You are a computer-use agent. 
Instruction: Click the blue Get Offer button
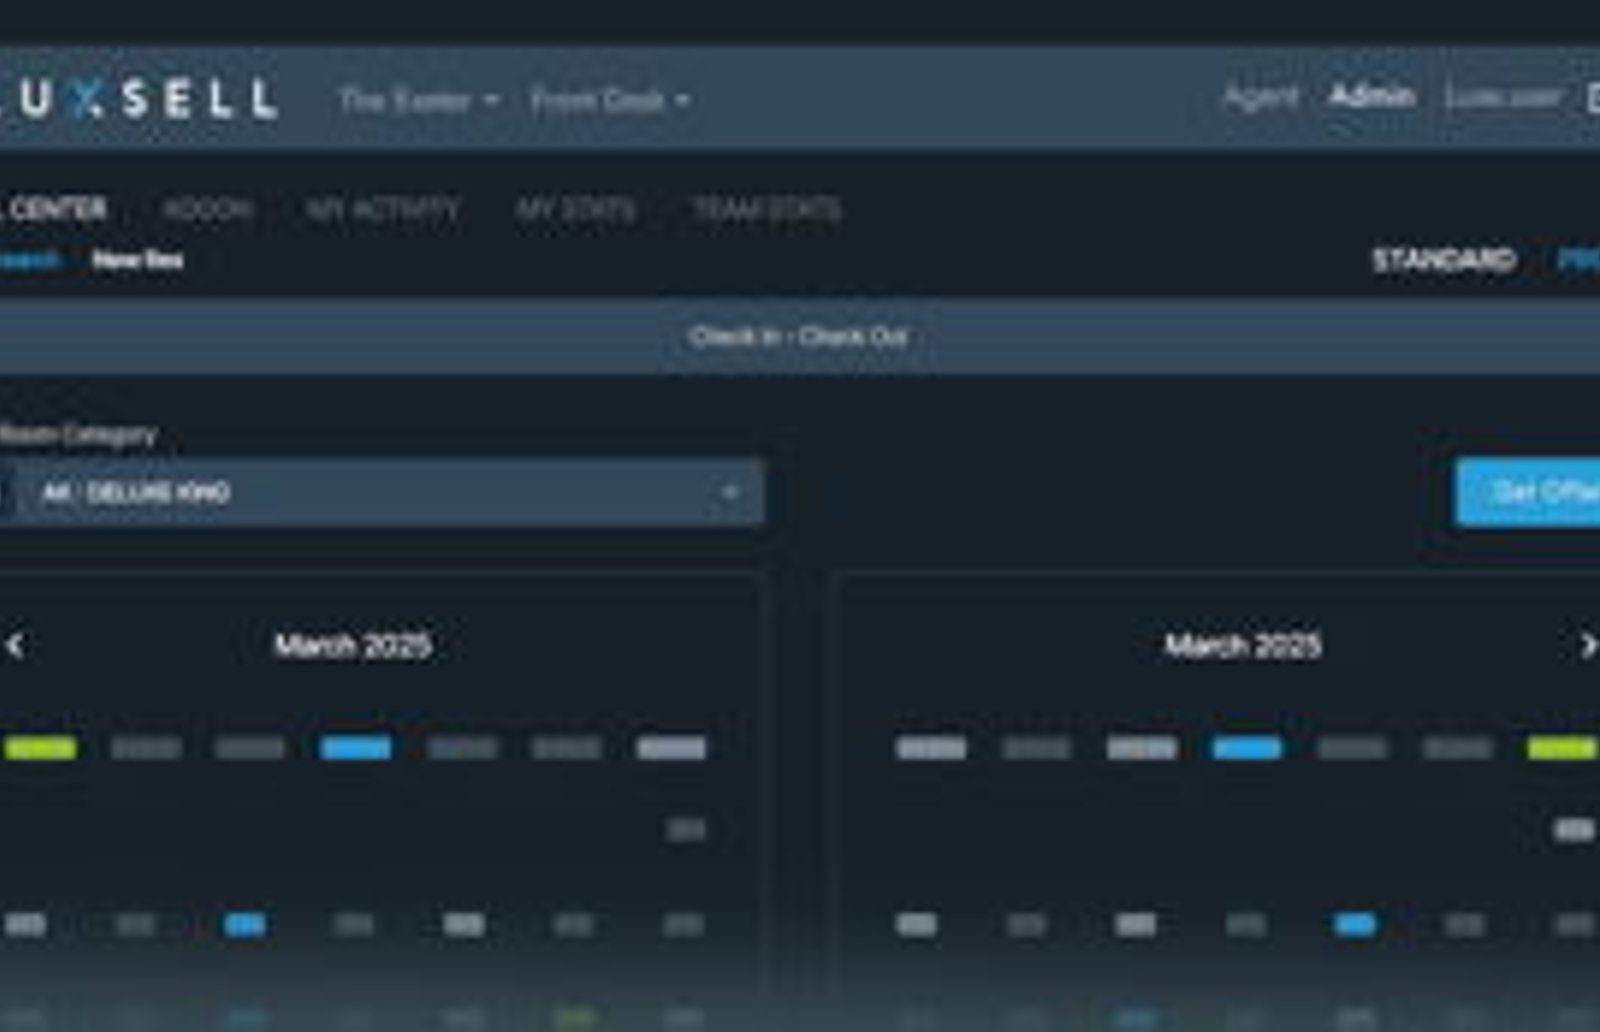(x=1528, y=492)
